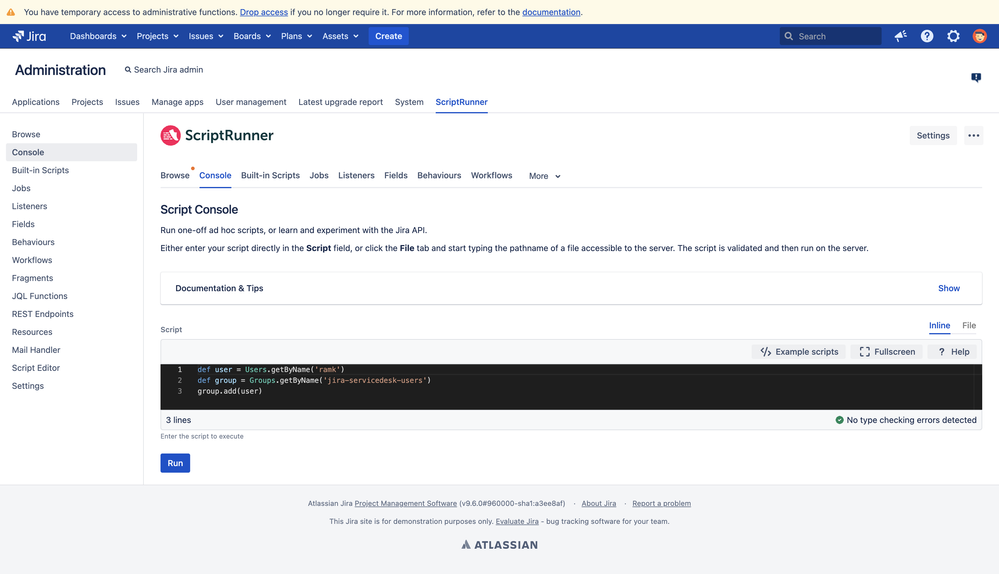The image size is (999, 574).
Task: Switch to the Workflows tab
Action: coord(491,175)
